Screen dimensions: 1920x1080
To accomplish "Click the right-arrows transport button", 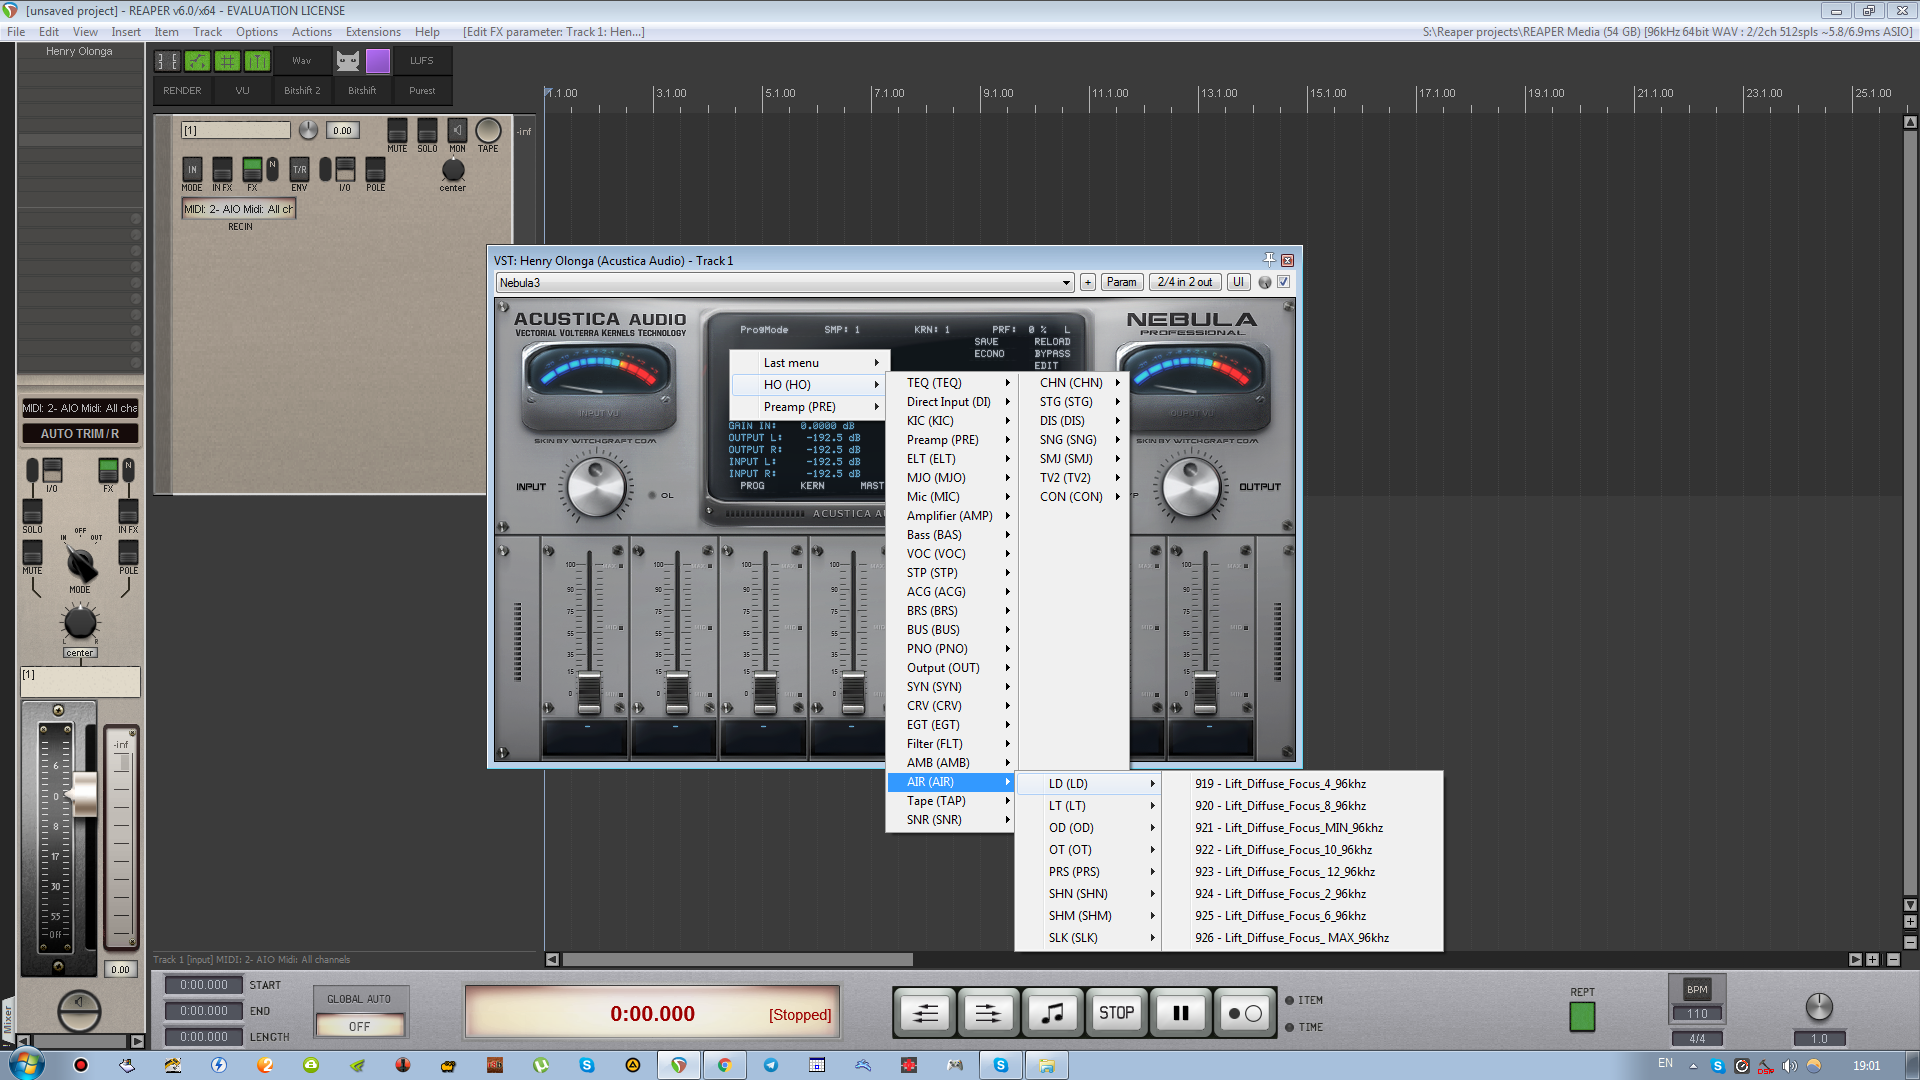I will pyautogui.click(x=988, y=1013).
